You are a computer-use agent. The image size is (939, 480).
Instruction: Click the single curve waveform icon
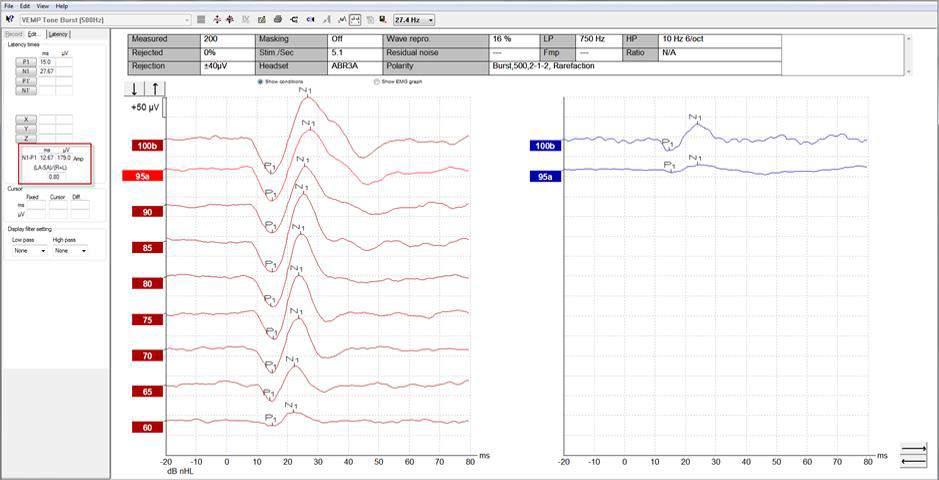pyautogui.click(x=341, y=20)
